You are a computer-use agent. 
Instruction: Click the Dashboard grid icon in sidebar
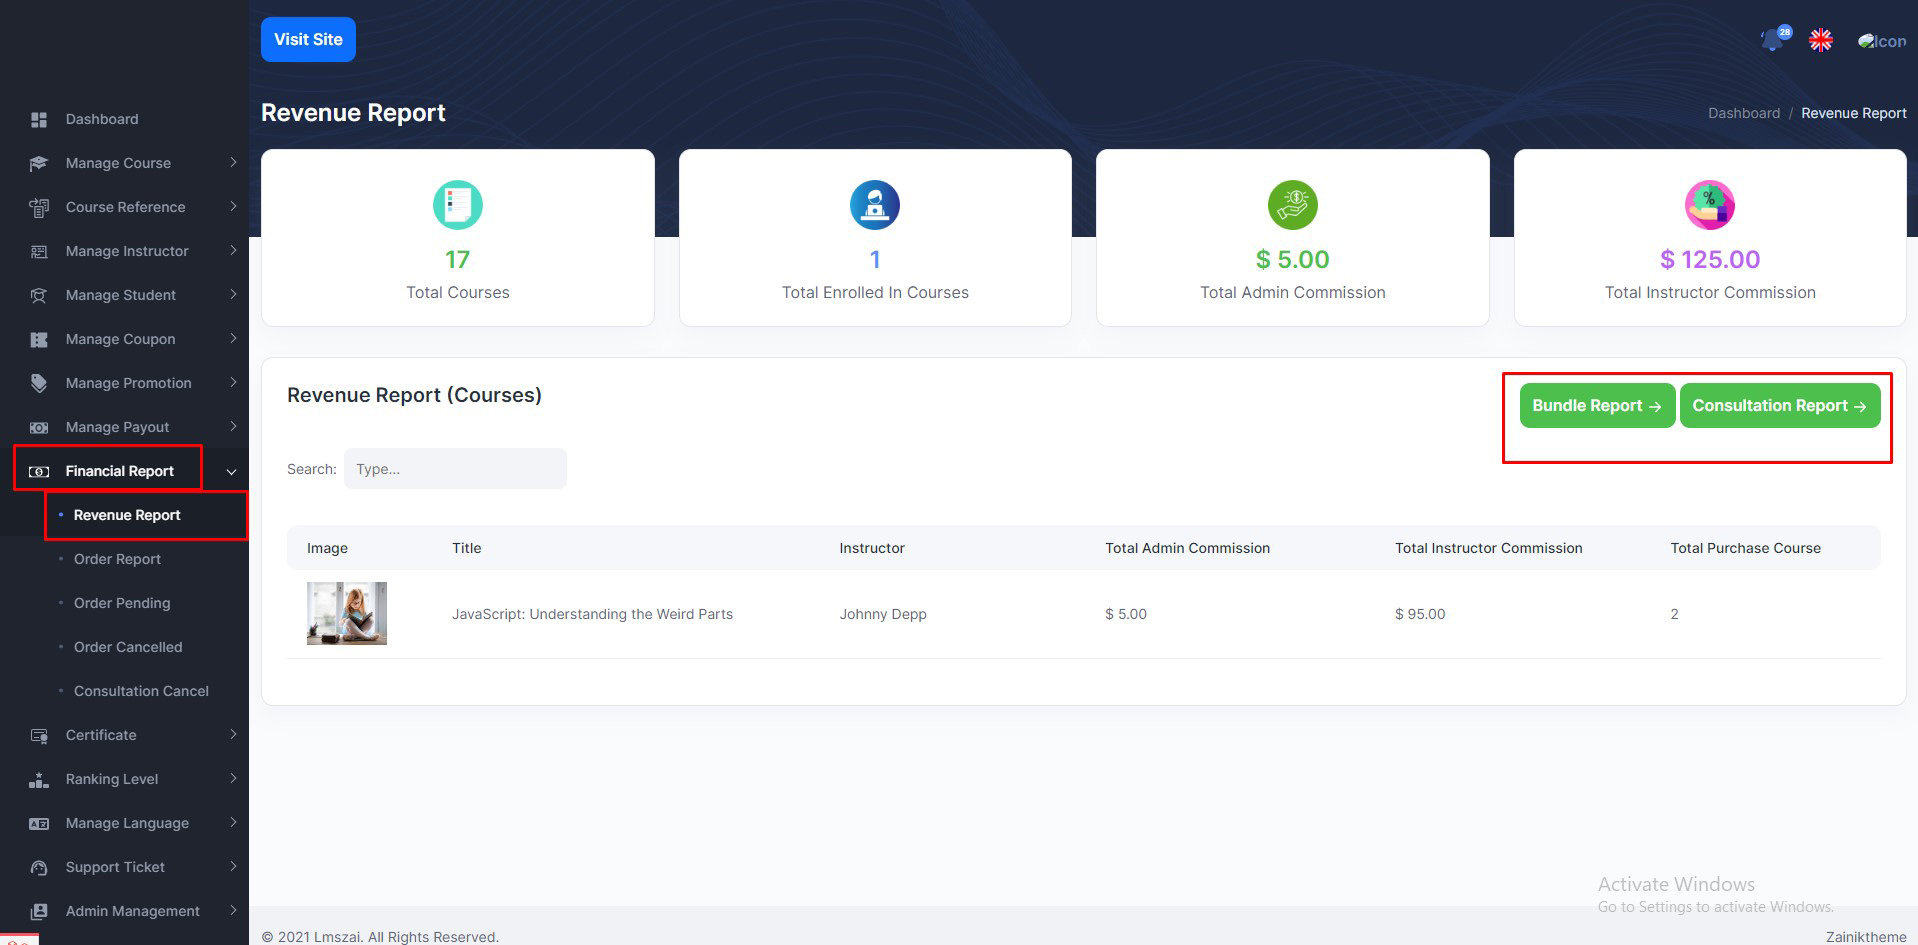39,120
